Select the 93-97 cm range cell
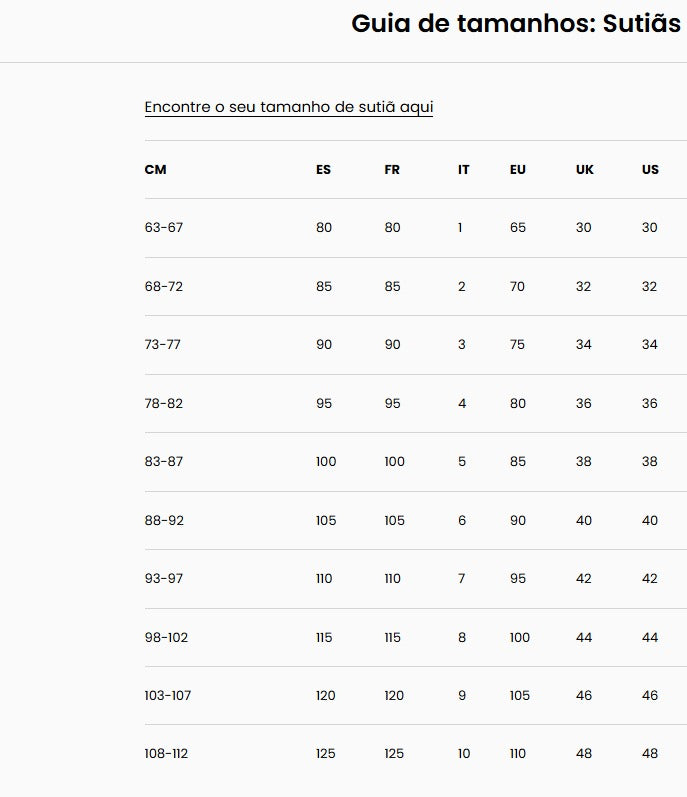Screen dimensions: 687x797 pos(164,579)
